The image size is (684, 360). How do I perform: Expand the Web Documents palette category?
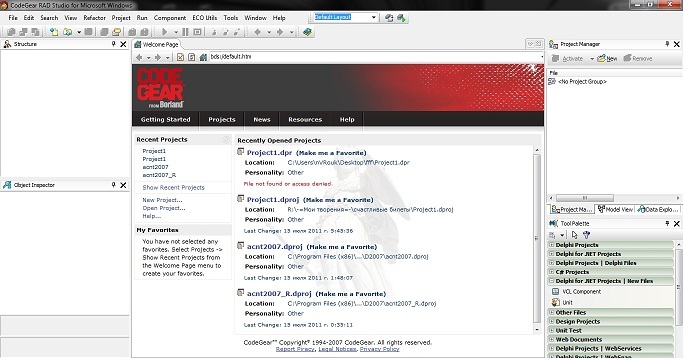pyautogui.click(x=551, y=339)
